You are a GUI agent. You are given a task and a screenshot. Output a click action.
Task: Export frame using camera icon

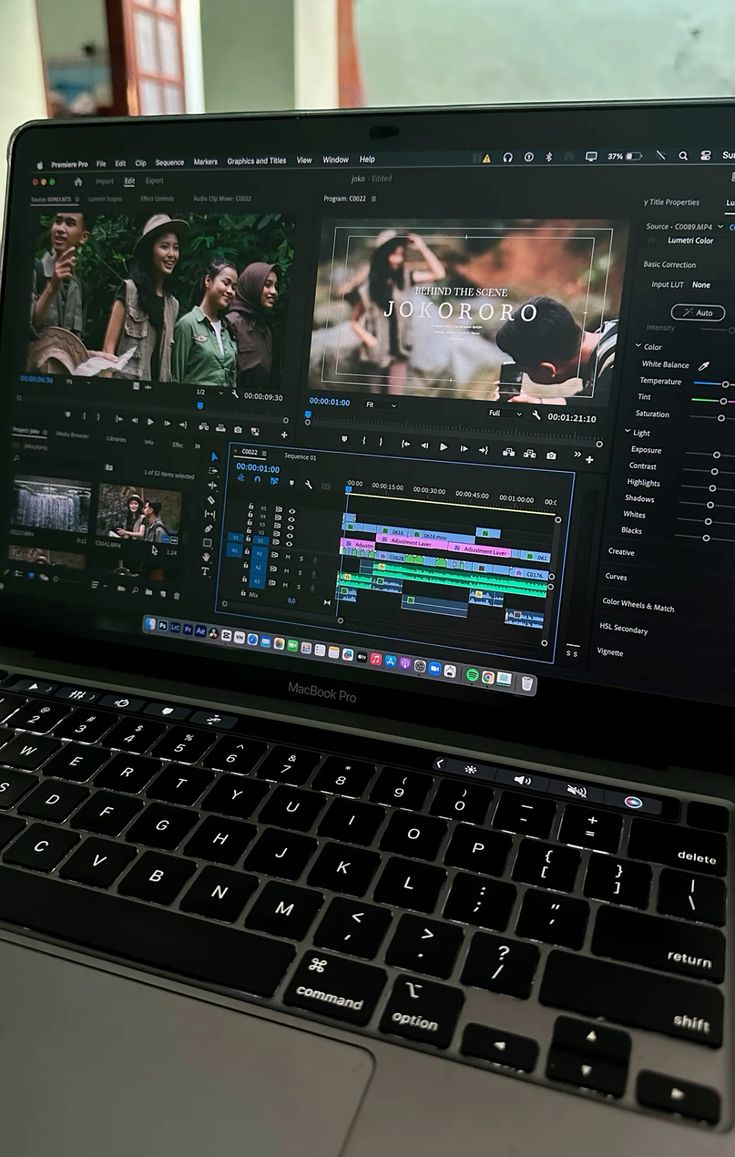pyautogui.click(x=551, y=455)
